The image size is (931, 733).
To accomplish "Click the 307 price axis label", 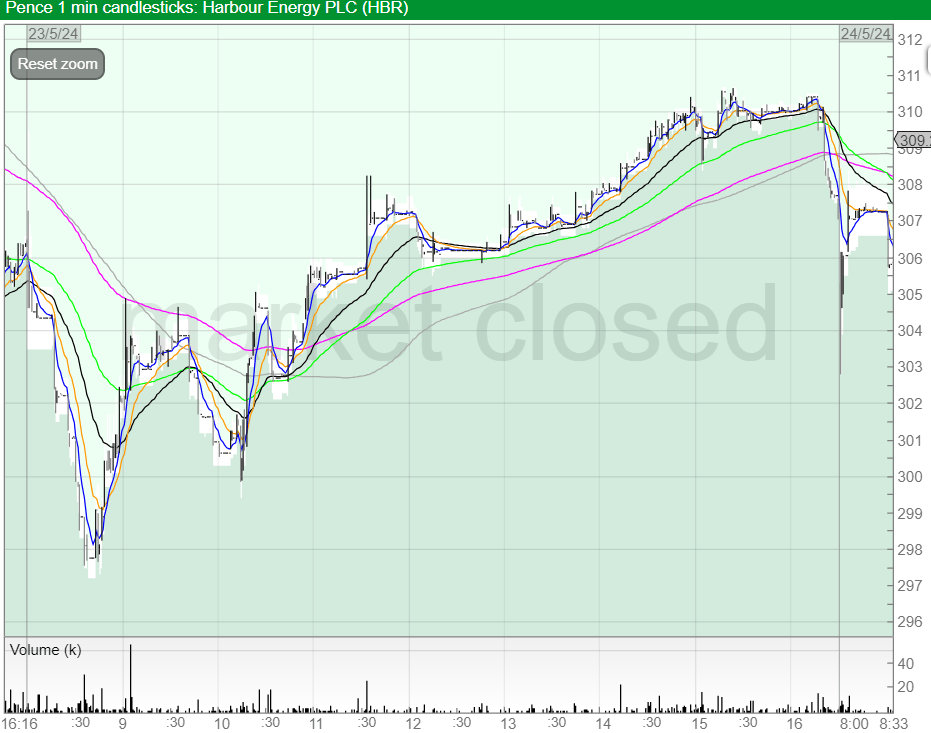I will 910,221.
